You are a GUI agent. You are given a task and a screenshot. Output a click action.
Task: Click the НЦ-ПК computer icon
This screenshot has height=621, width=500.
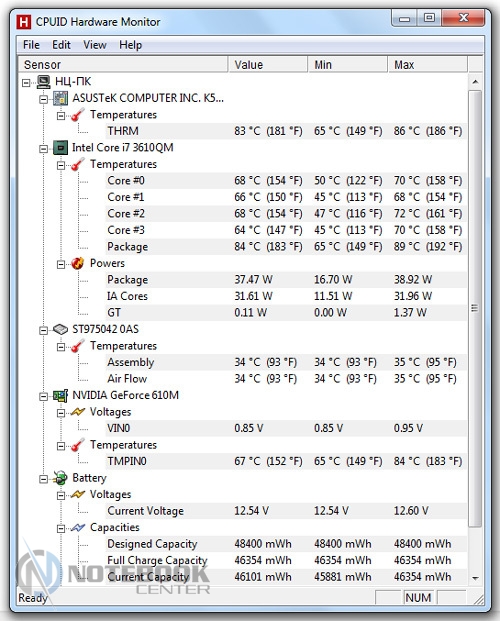(x=44, y=82)
